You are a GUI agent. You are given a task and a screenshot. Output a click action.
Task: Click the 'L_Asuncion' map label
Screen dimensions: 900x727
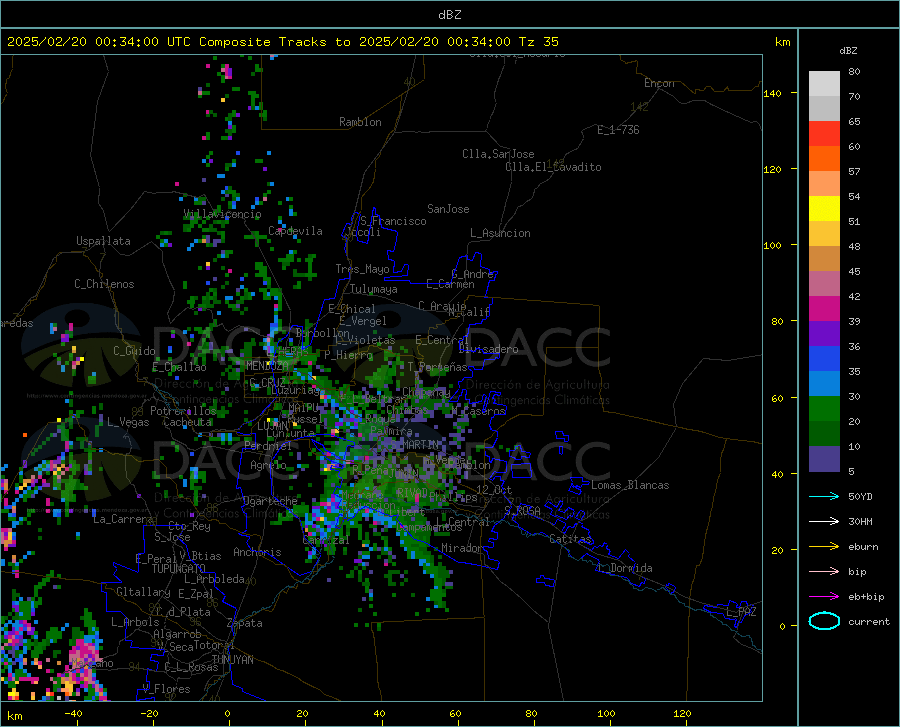[500, 233]
